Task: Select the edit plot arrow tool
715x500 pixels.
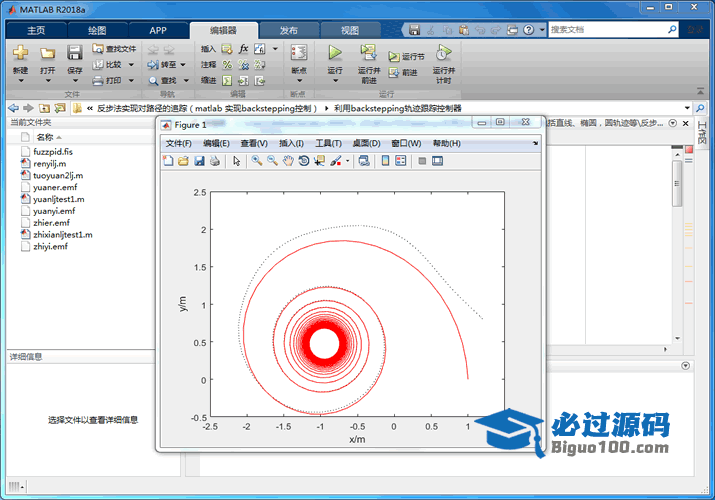Action: [236, 161]
